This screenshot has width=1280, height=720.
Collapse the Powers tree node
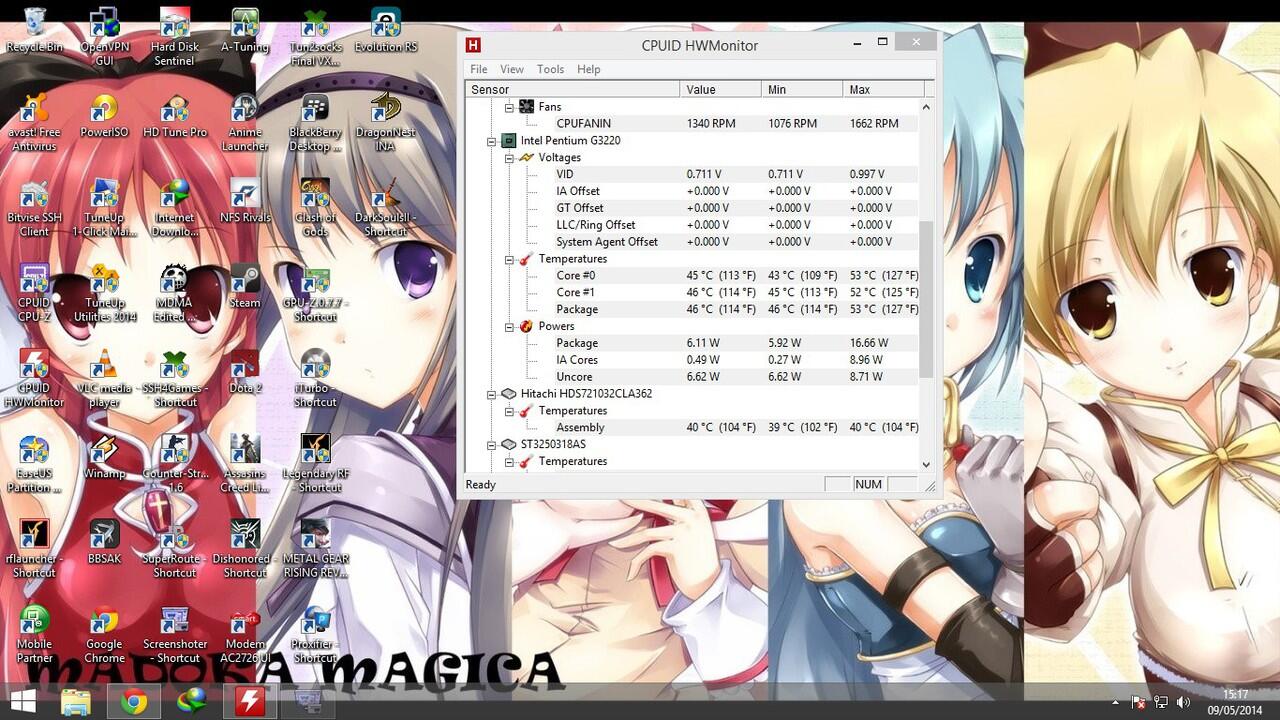509,326
